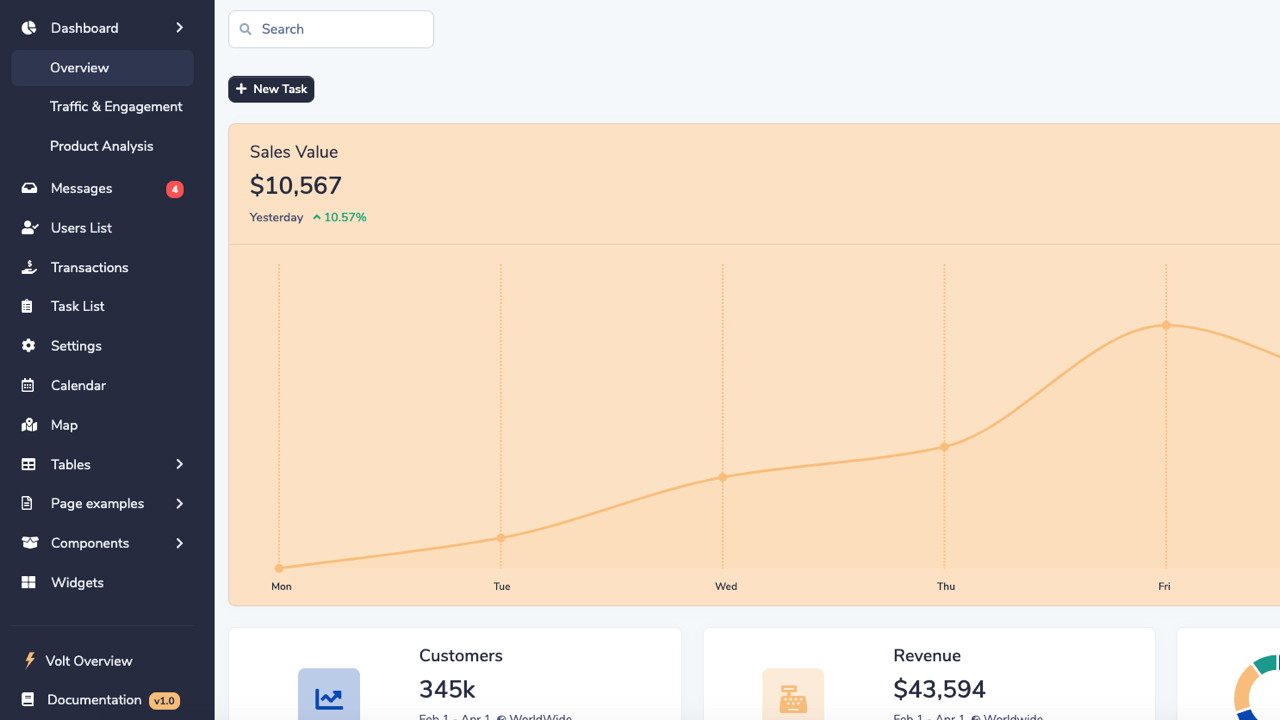1280x720 pixels.
Task: Go to Traffic & Engagement page
Action: point(116,106)
